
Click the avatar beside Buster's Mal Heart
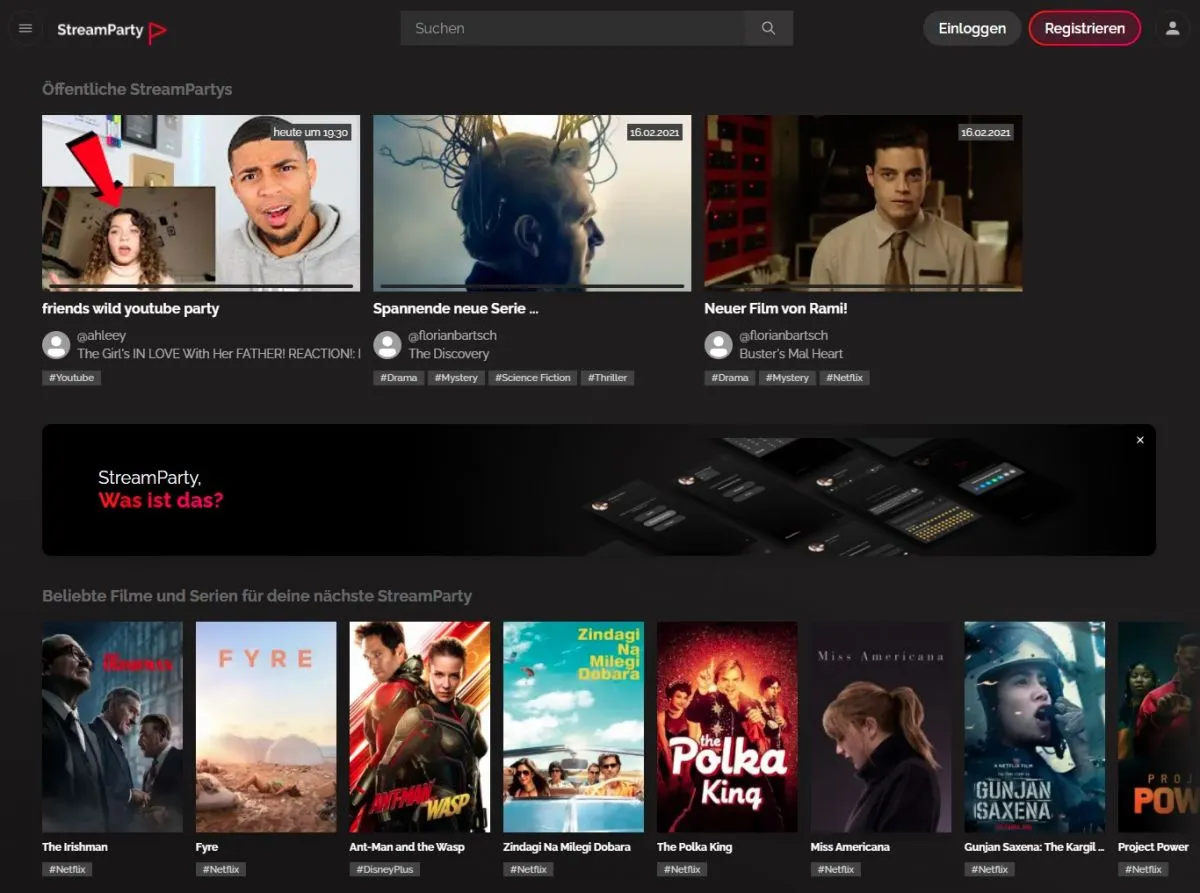[x=718, y=345]
